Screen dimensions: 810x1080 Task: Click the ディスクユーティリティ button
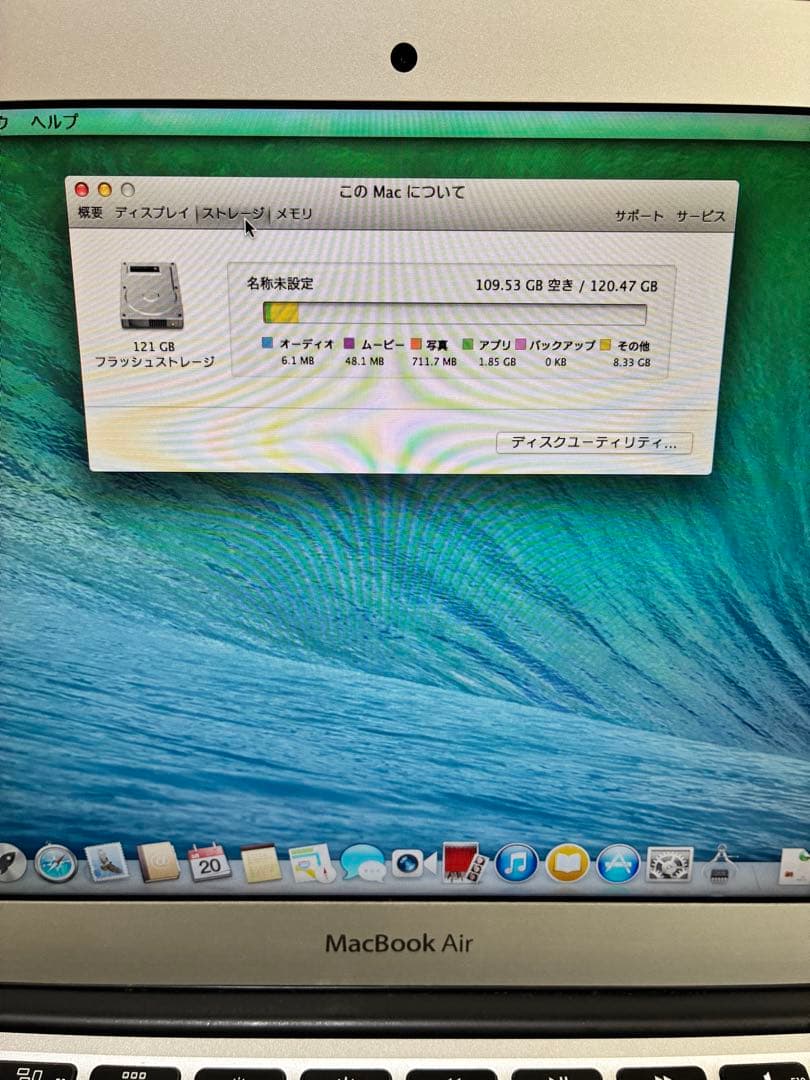coord(594,443)
